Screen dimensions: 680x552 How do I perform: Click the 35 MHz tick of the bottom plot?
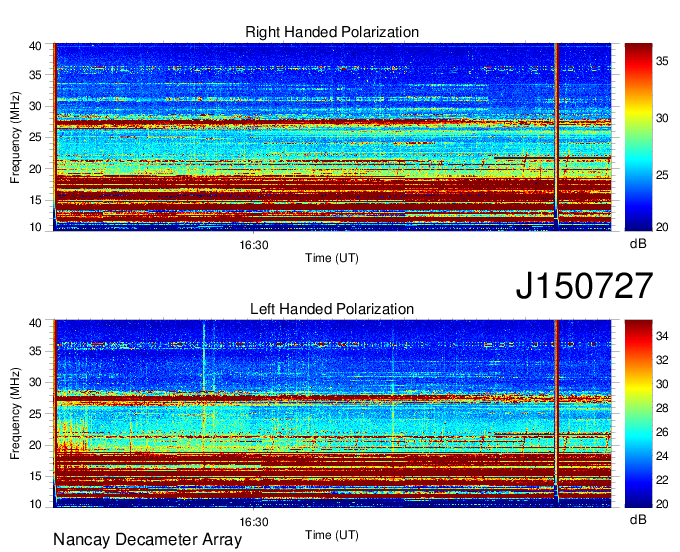35,351
